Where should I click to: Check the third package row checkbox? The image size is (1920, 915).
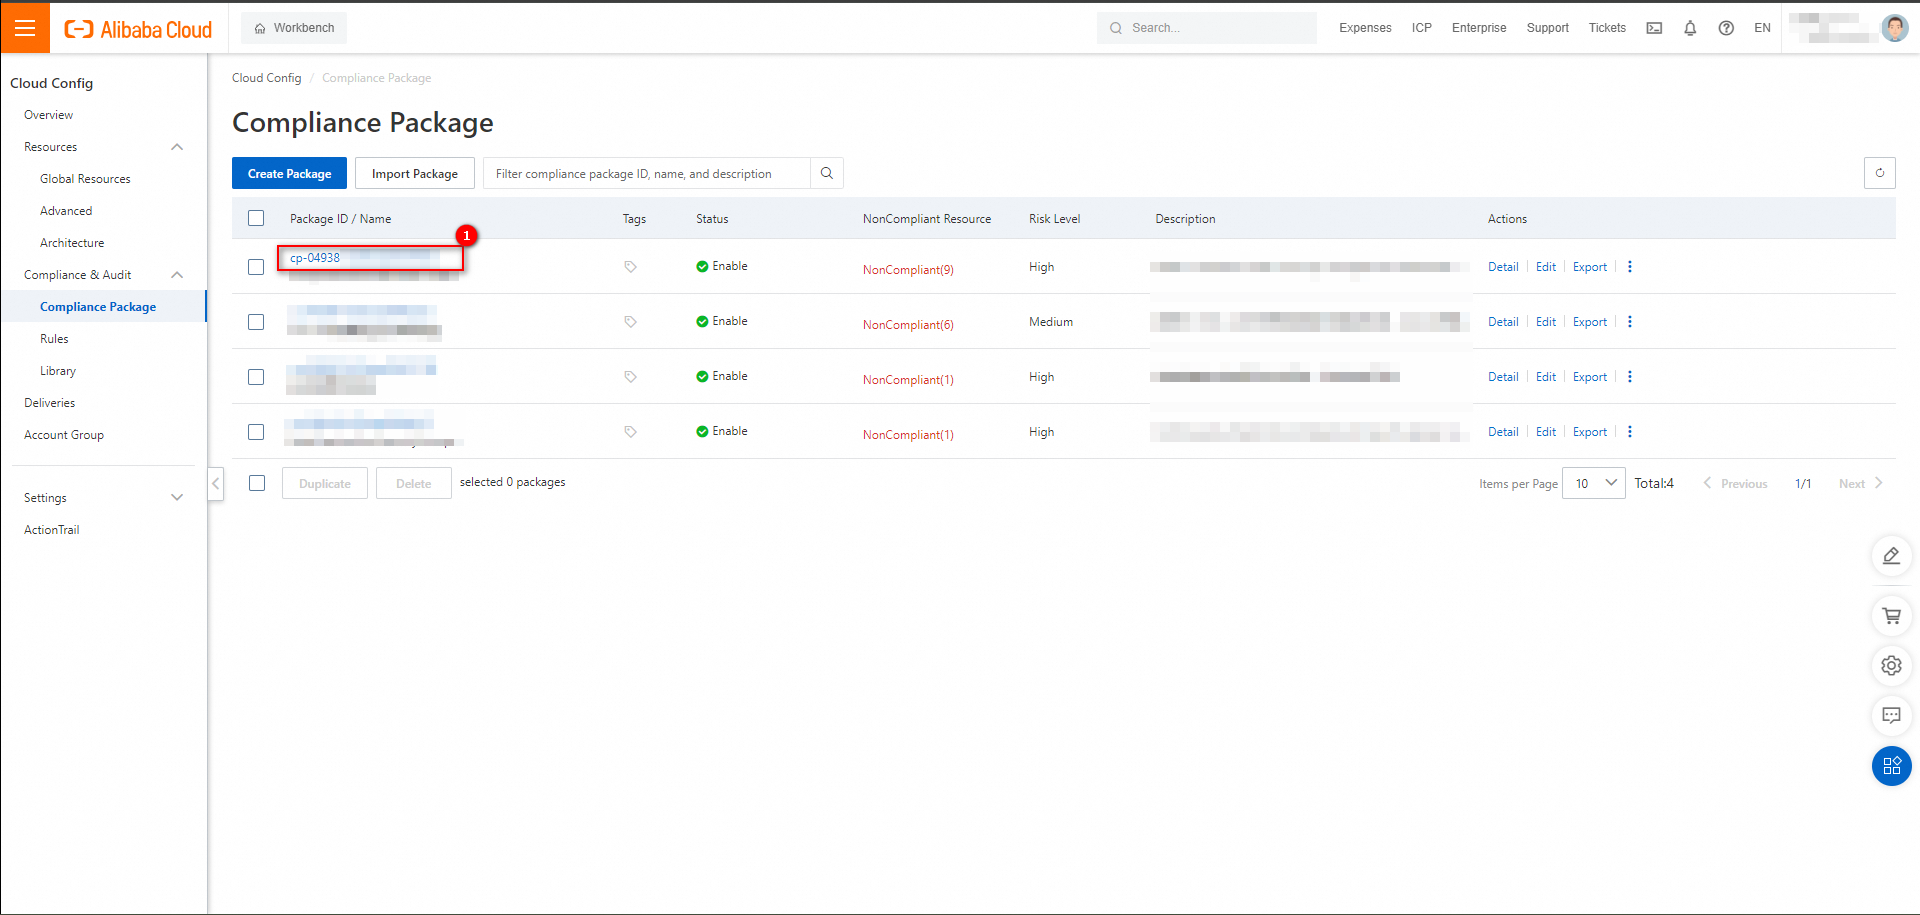pyautogui.click(x=256, y=377)
